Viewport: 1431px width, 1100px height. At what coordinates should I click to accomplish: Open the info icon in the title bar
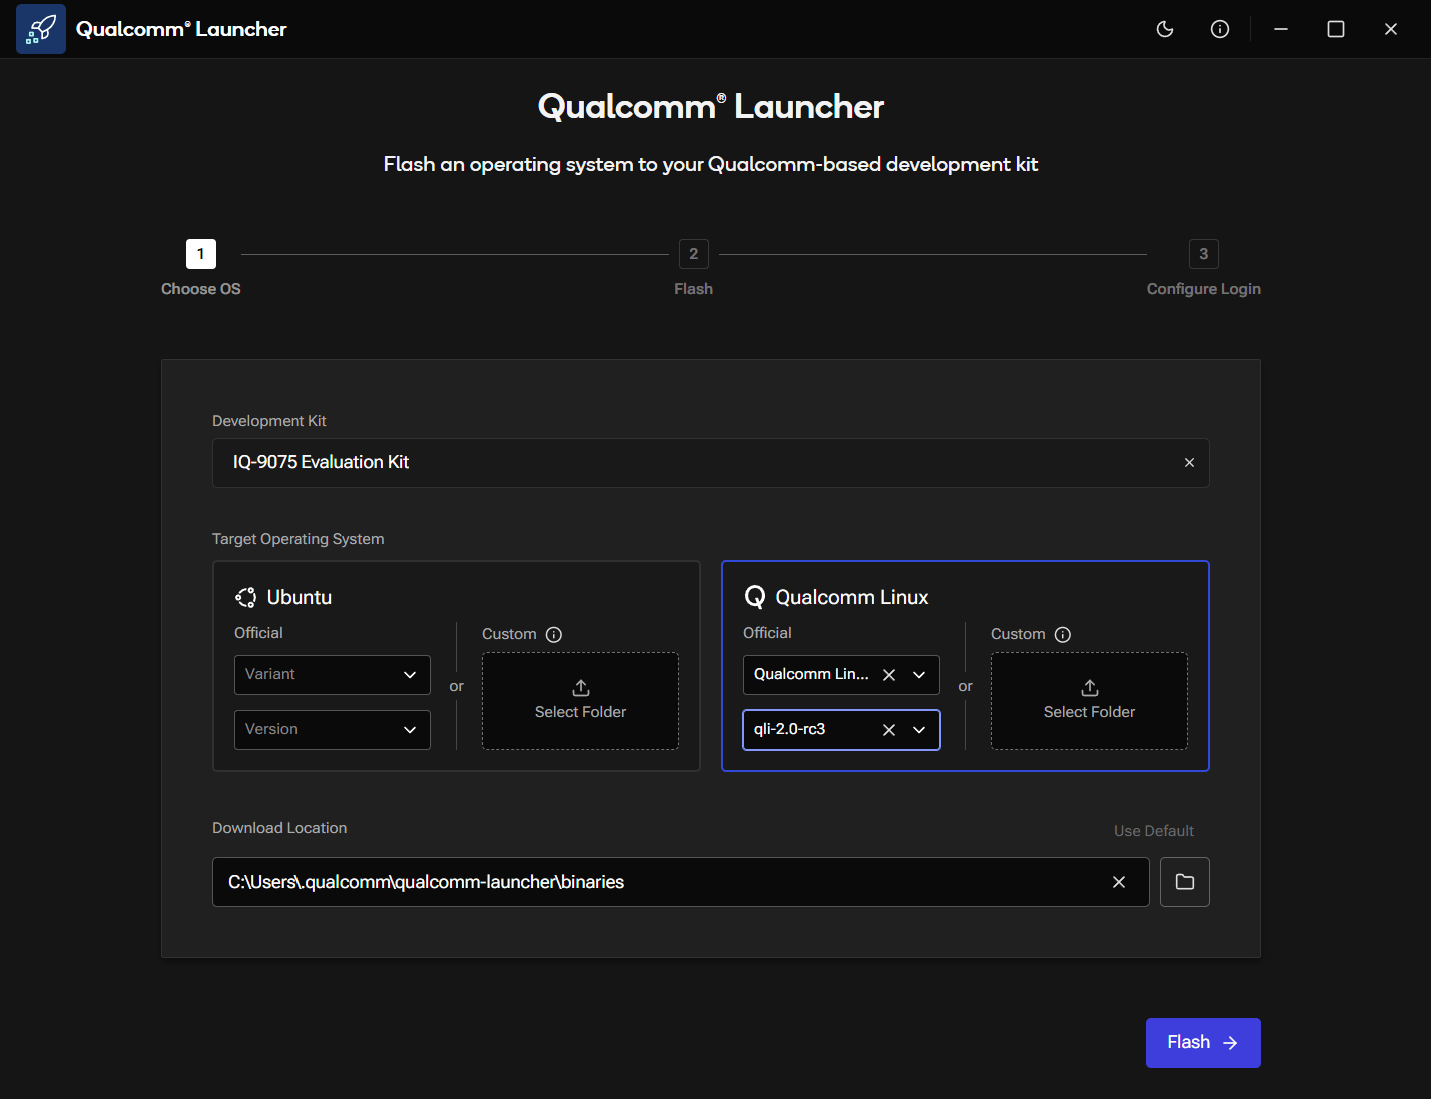pos(1220,29)
